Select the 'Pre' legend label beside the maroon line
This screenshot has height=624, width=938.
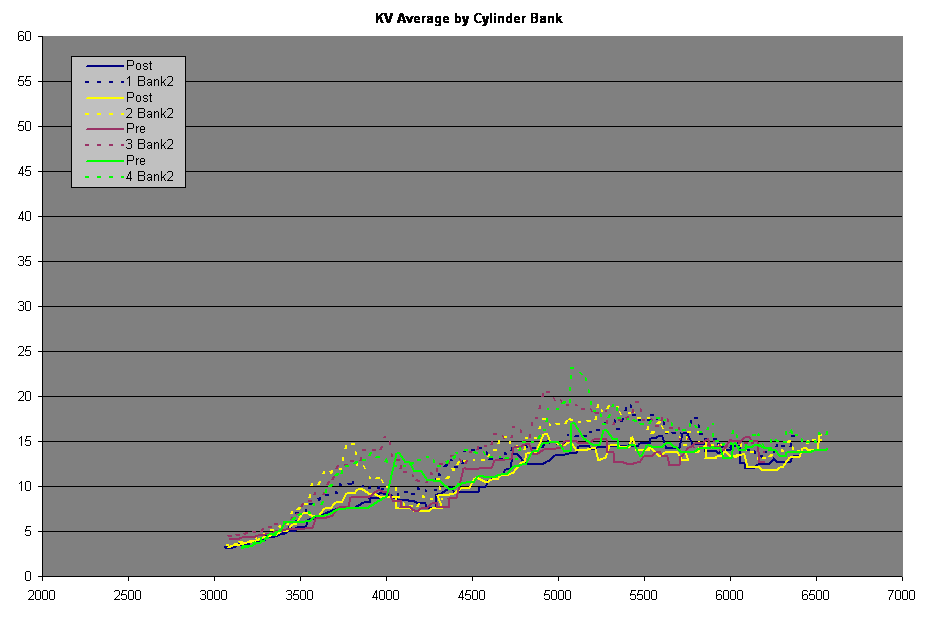136,128
